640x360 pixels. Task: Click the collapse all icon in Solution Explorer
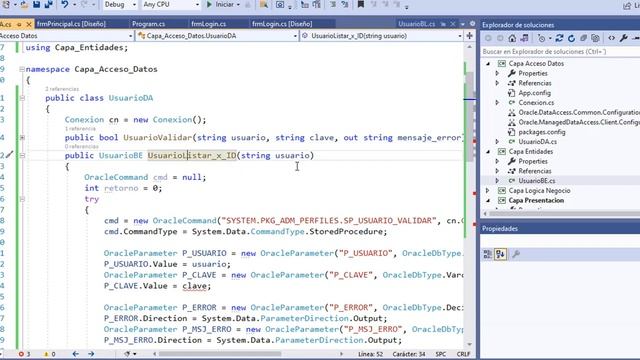tap(583, 38)
